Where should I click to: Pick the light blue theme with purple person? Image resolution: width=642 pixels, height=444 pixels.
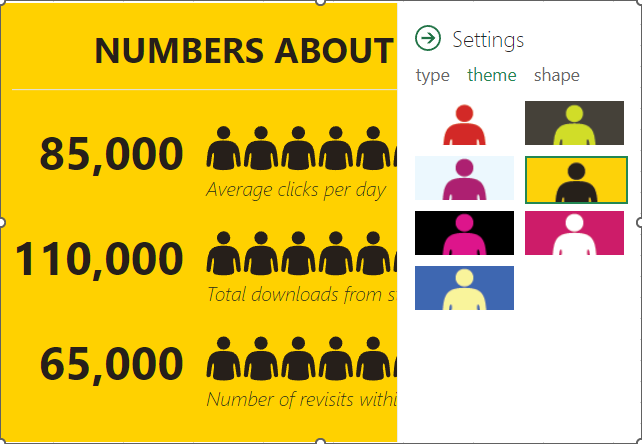click(464, 178)
